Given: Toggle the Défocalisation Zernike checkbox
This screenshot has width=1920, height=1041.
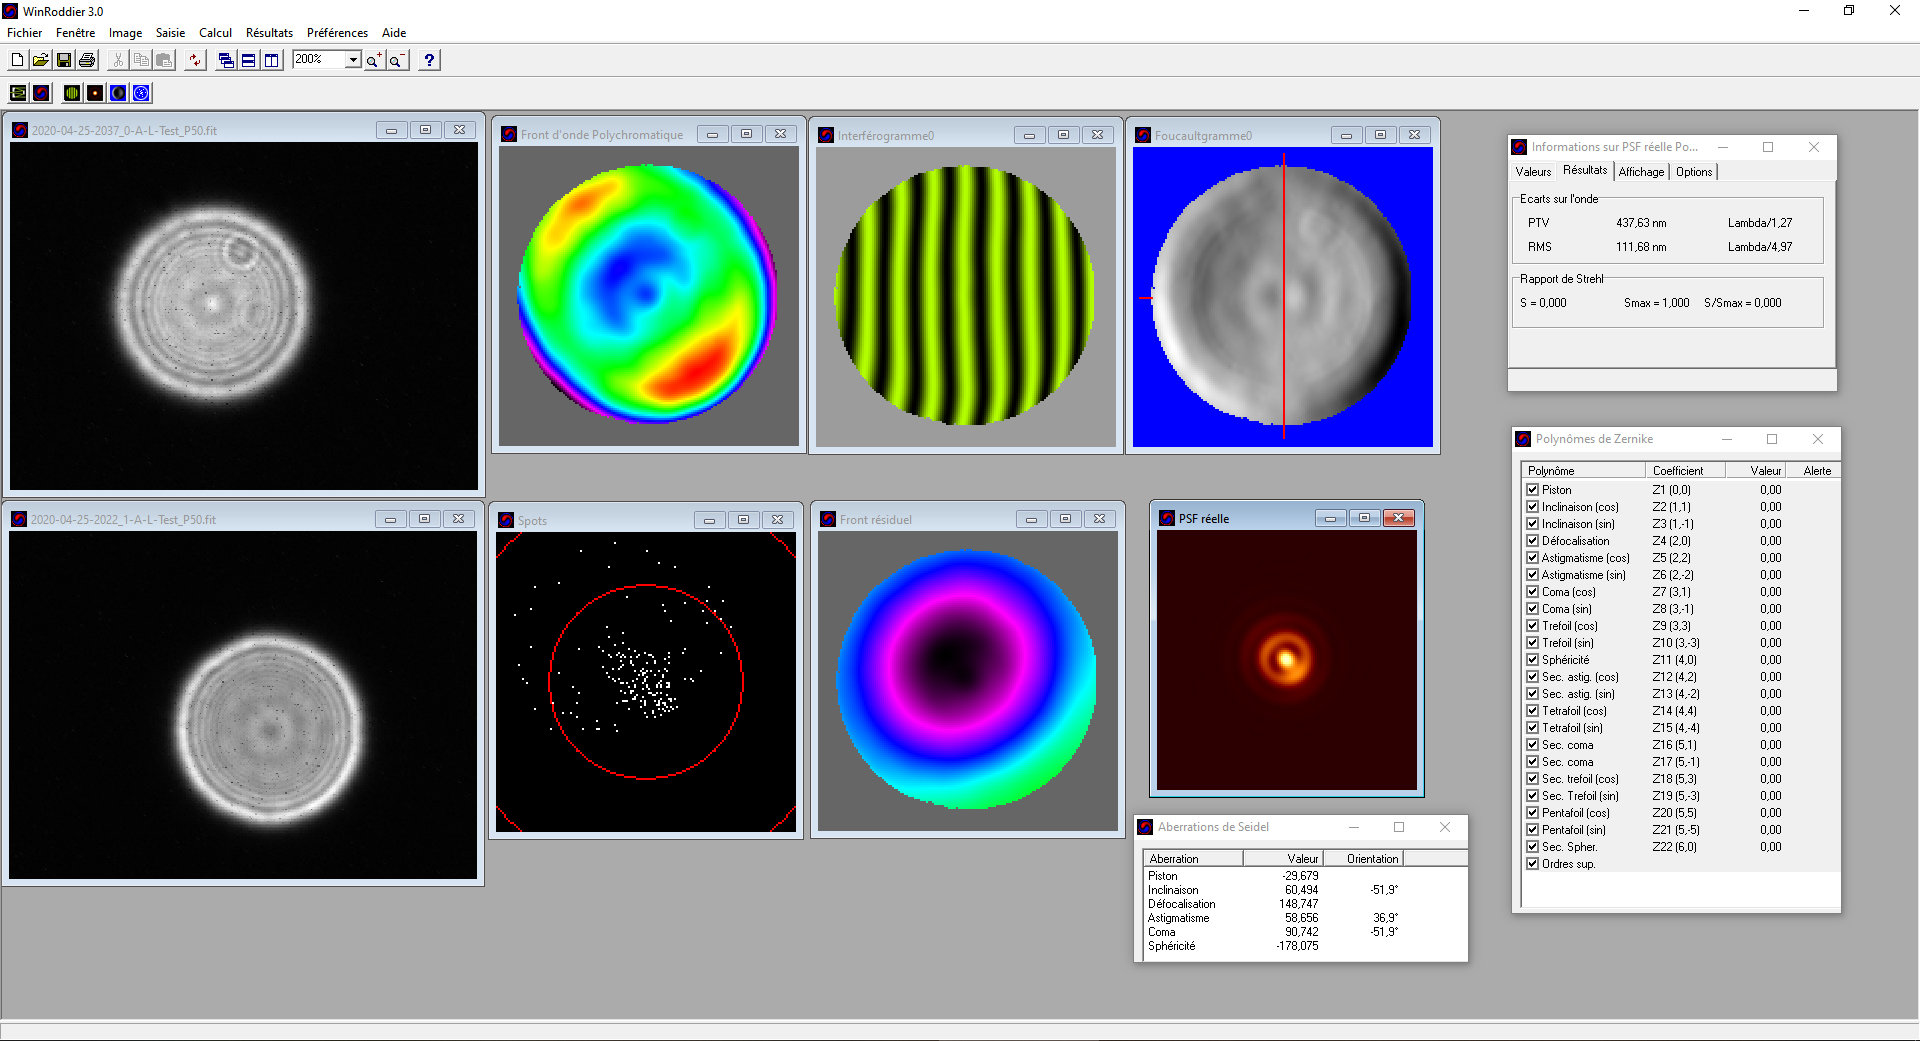Looking at the screenshot, I should [1532, 541].
